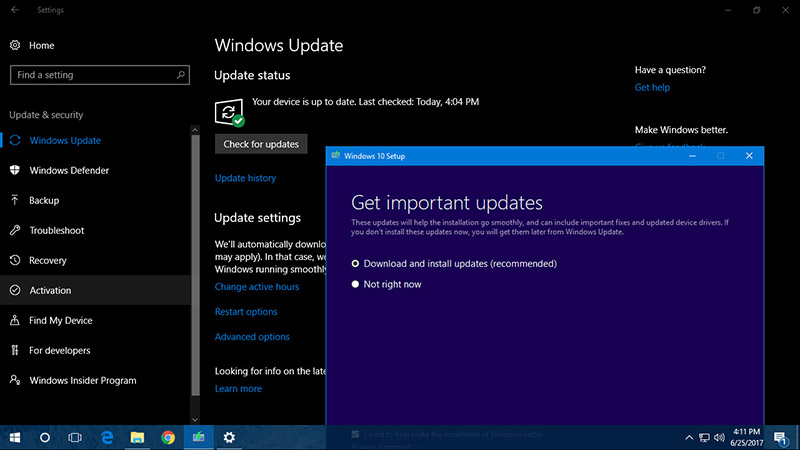Open Restart options link
Image resolution: width=800 pixels, height=450 pixels.
246,312
